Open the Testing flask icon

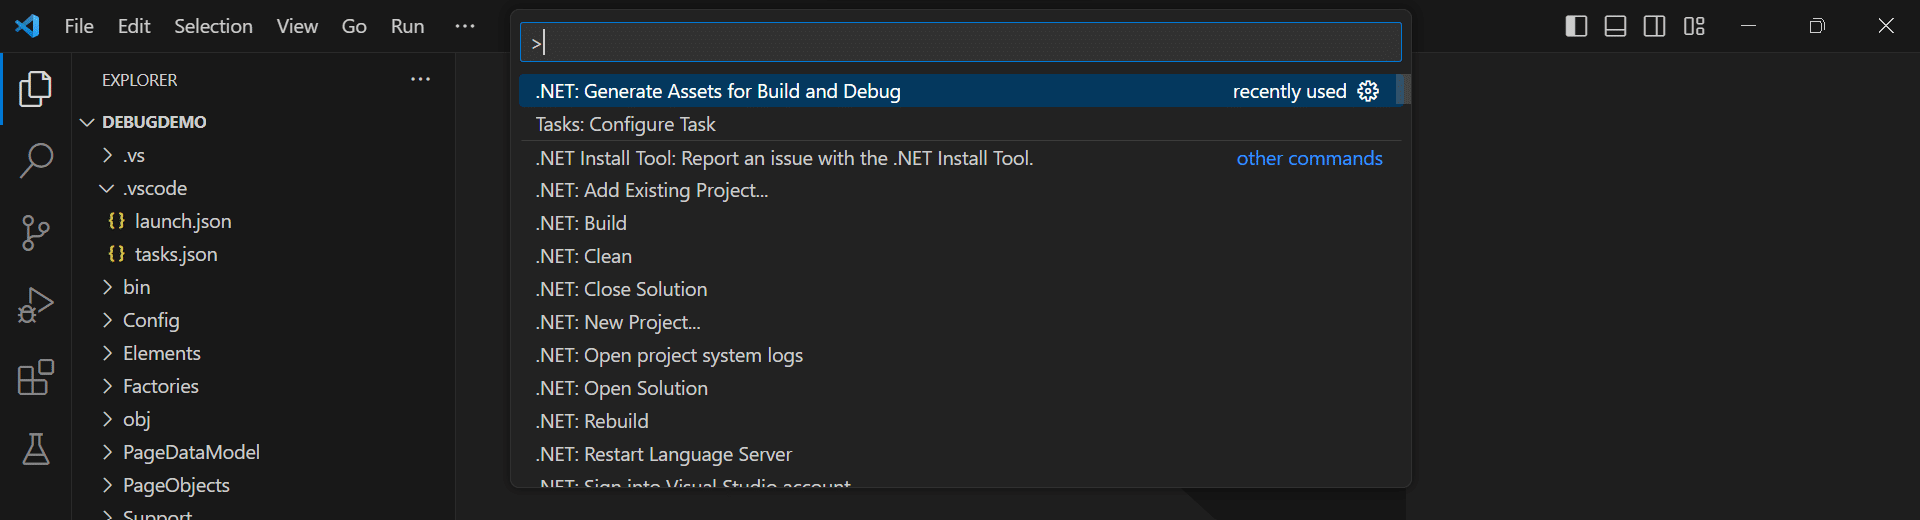coord(36,449)
